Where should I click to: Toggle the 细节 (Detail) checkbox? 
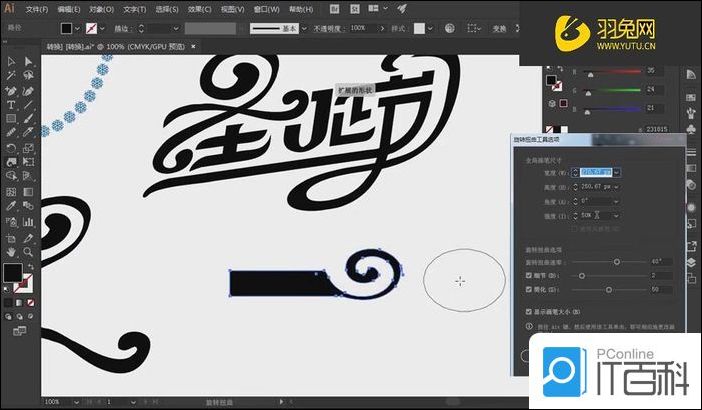pos(529,275)
